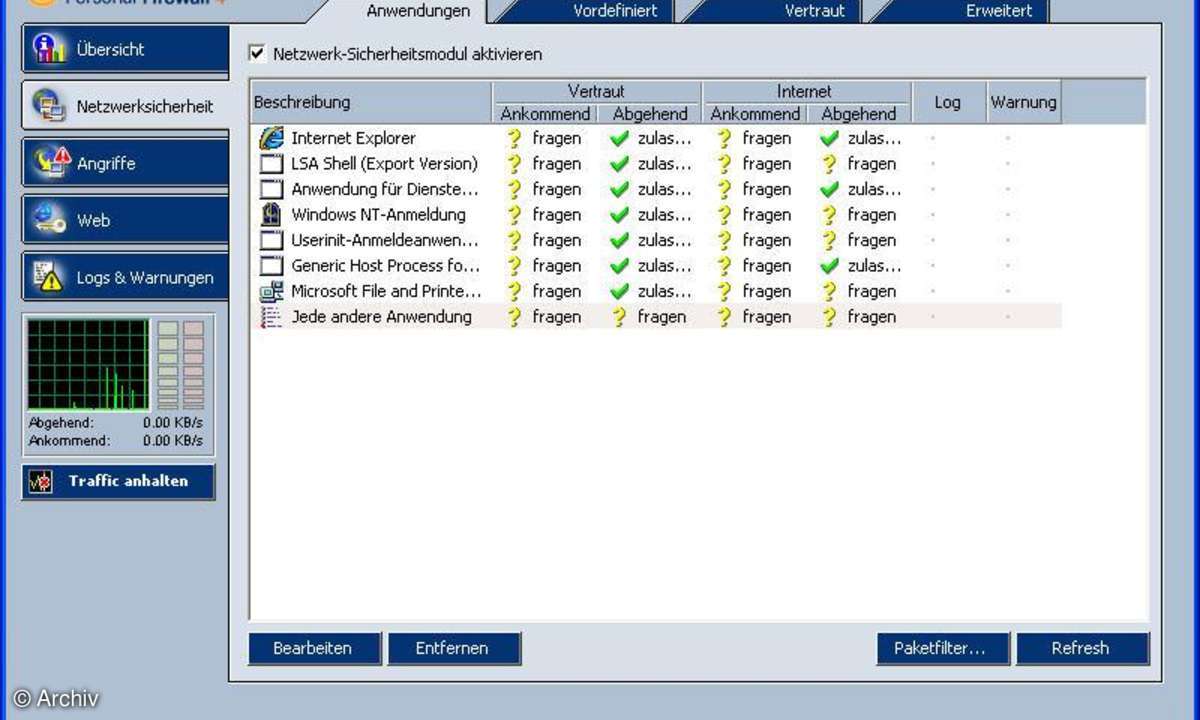
Task: Select the Jede andere Anwendung row name
Action: coord(381,317)
